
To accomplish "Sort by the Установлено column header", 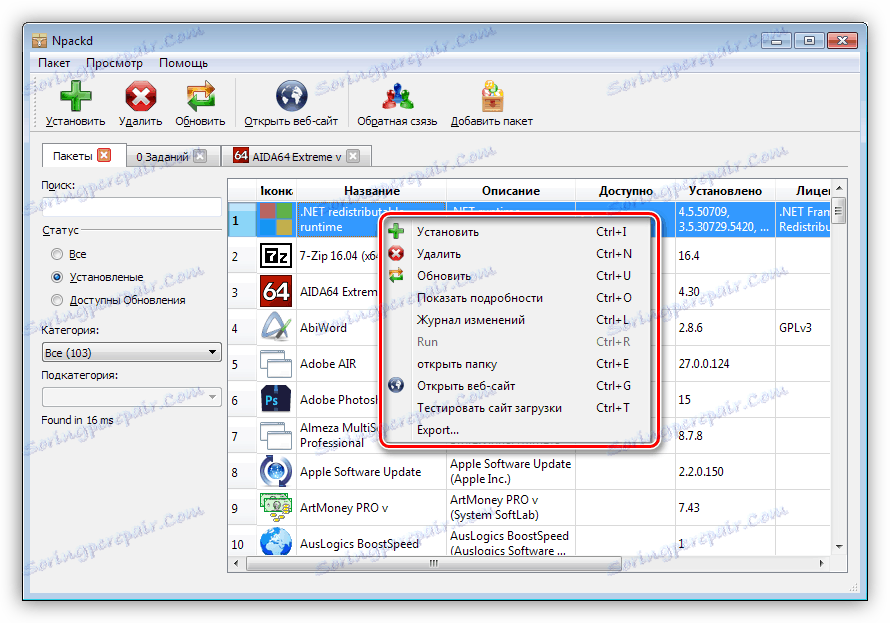I will pyautogui.click(x=725, y=191).
